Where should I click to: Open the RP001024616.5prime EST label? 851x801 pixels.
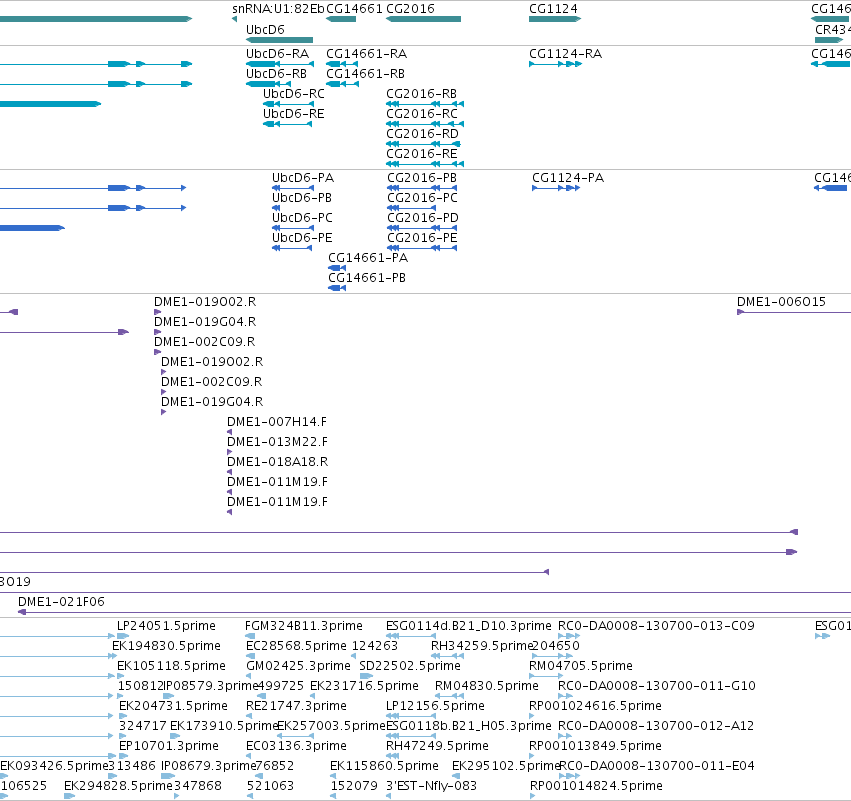click(x=595, y=706)
